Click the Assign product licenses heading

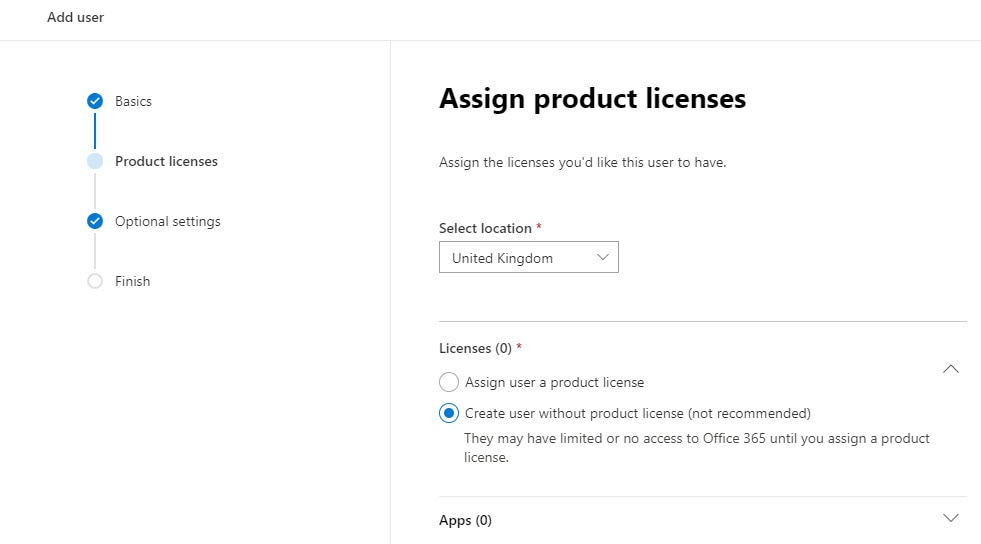[x=592, y=99]
